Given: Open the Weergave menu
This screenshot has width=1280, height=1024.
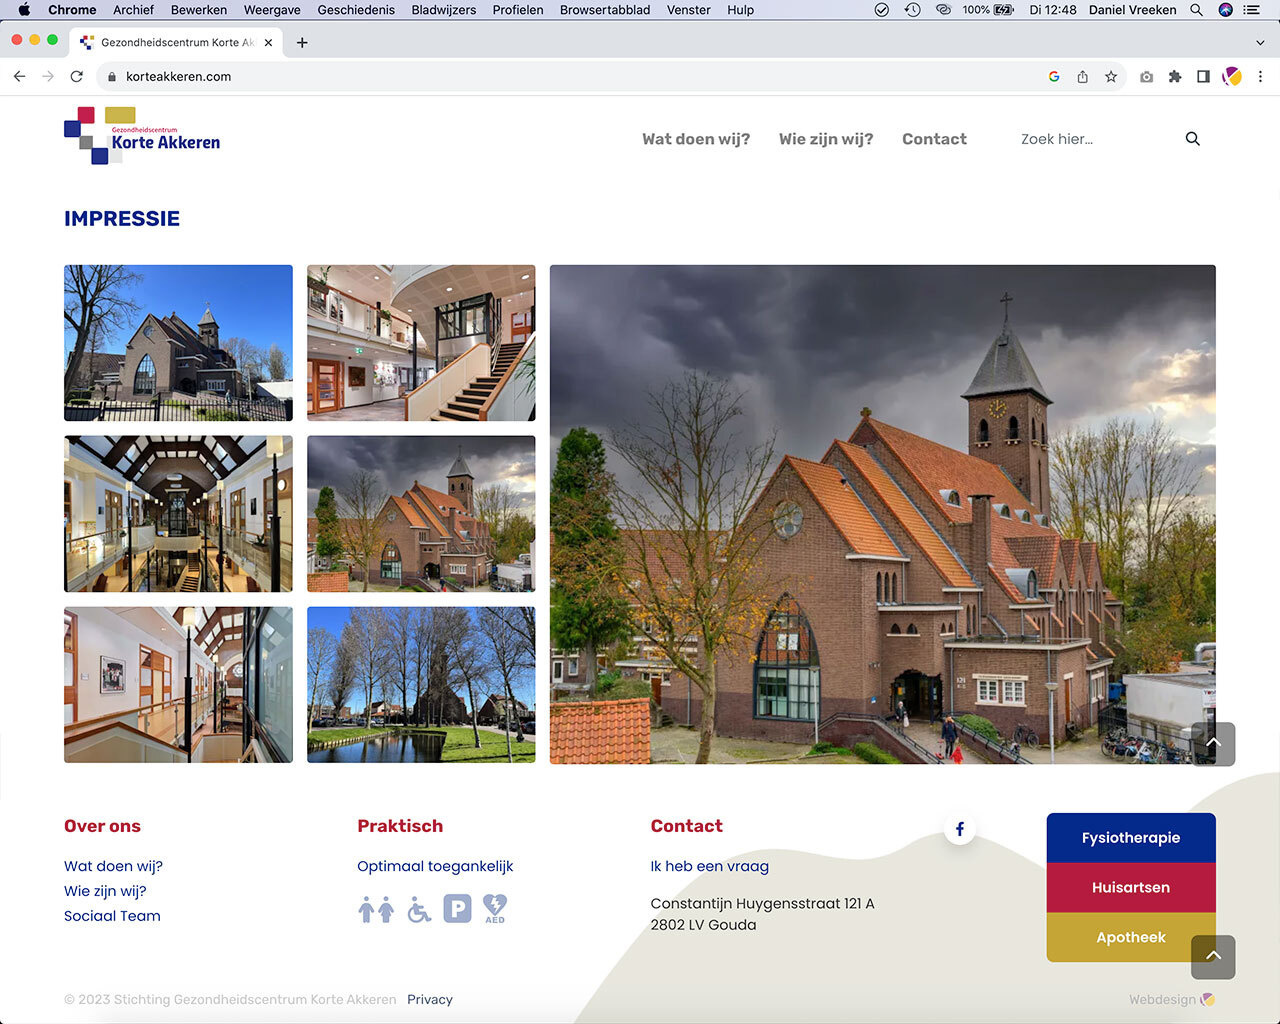Looking at the screenshot, I should coord(272,10).
